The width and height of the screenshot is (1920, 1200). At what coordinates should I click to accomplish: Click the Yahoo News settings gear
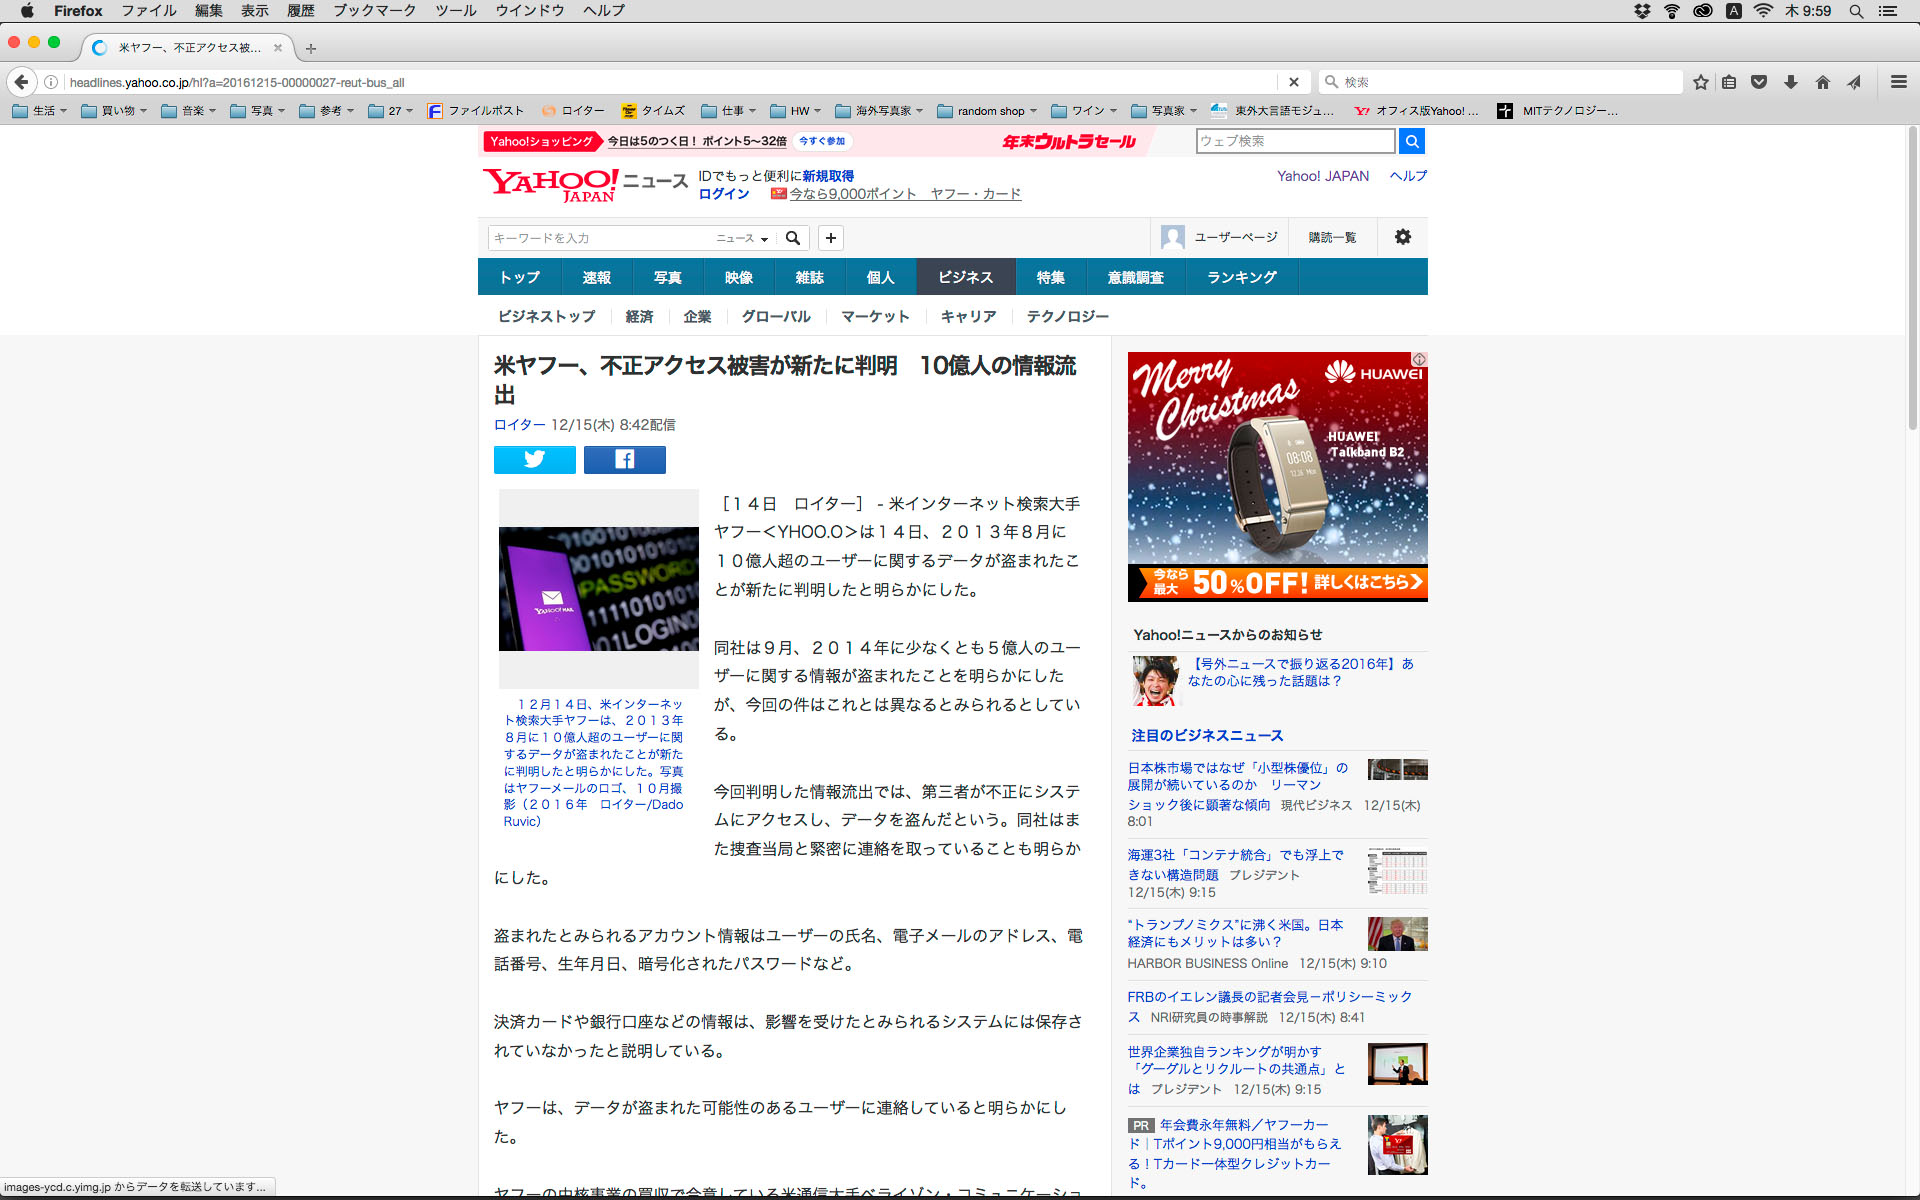click(1402, 237)
